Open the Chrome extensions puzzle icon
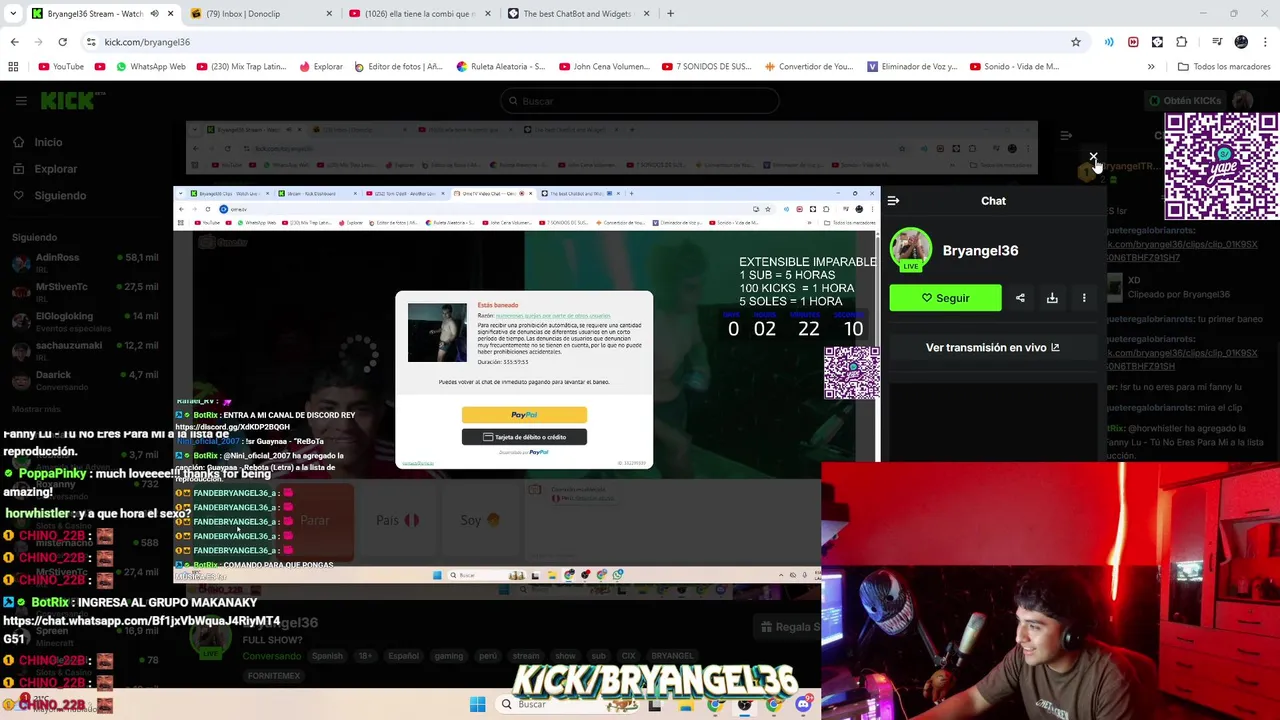 coord(1182,42)
